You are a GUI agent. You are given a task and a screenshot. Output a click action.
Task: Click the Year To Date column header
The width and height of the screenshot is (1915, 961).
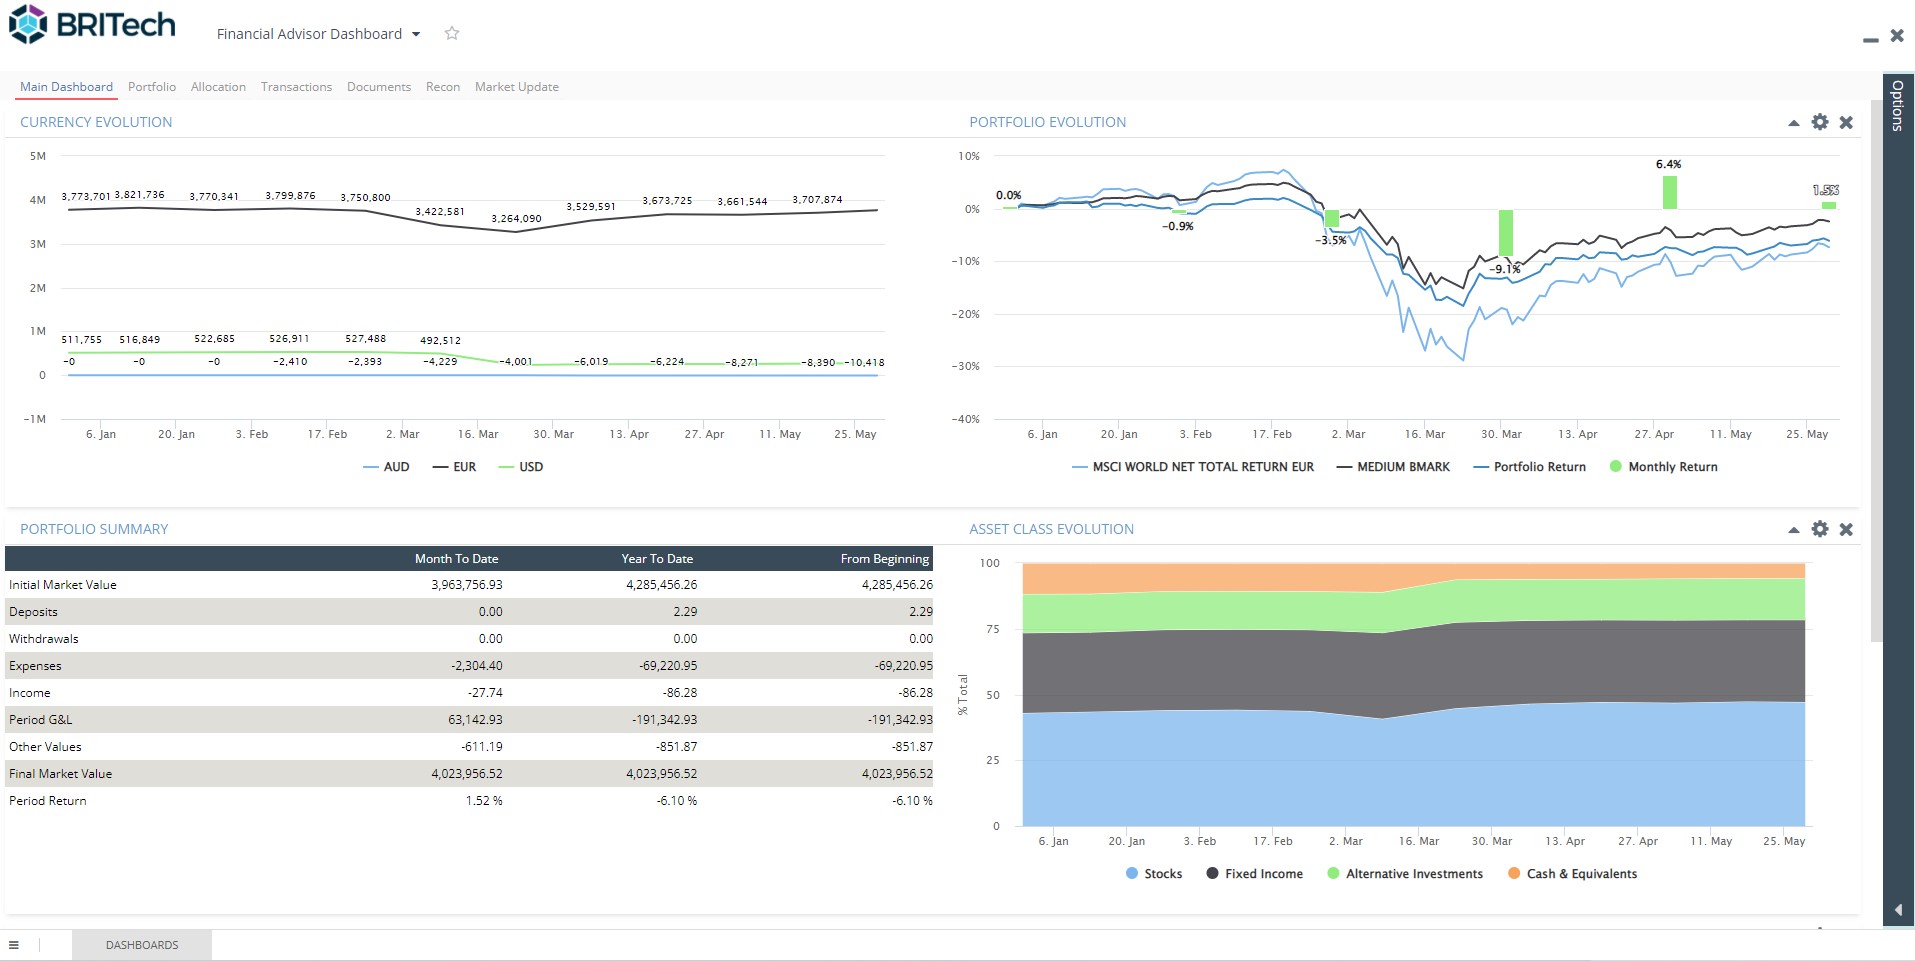[x=657, y=559]
